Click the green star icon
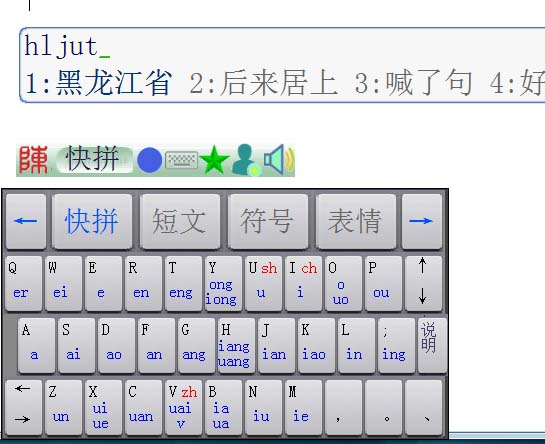 214,160
